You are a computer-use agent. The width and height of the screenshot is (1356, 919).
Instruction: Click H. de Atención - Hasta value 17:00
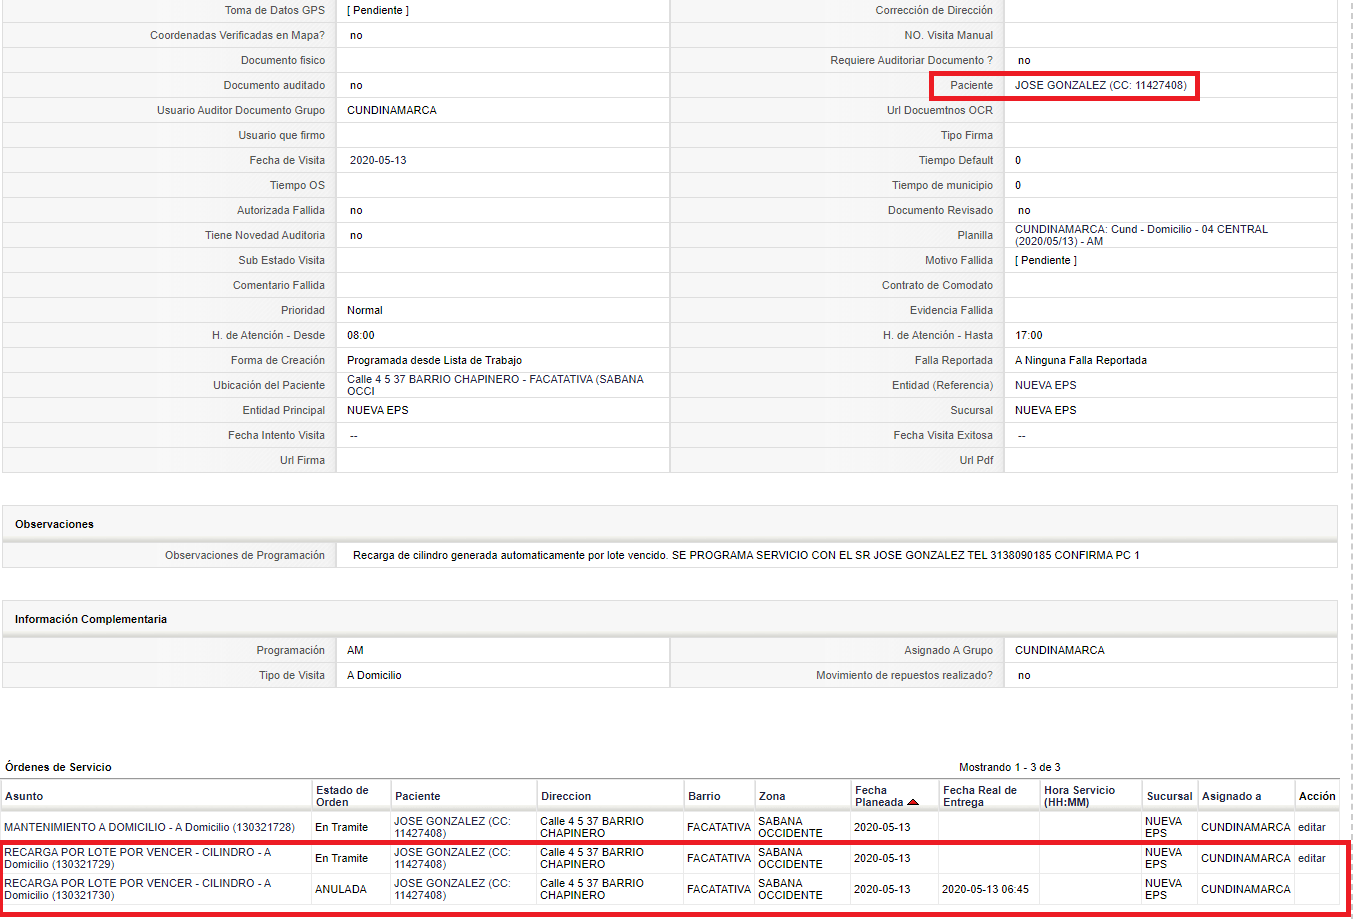[x=1029, y=335]
